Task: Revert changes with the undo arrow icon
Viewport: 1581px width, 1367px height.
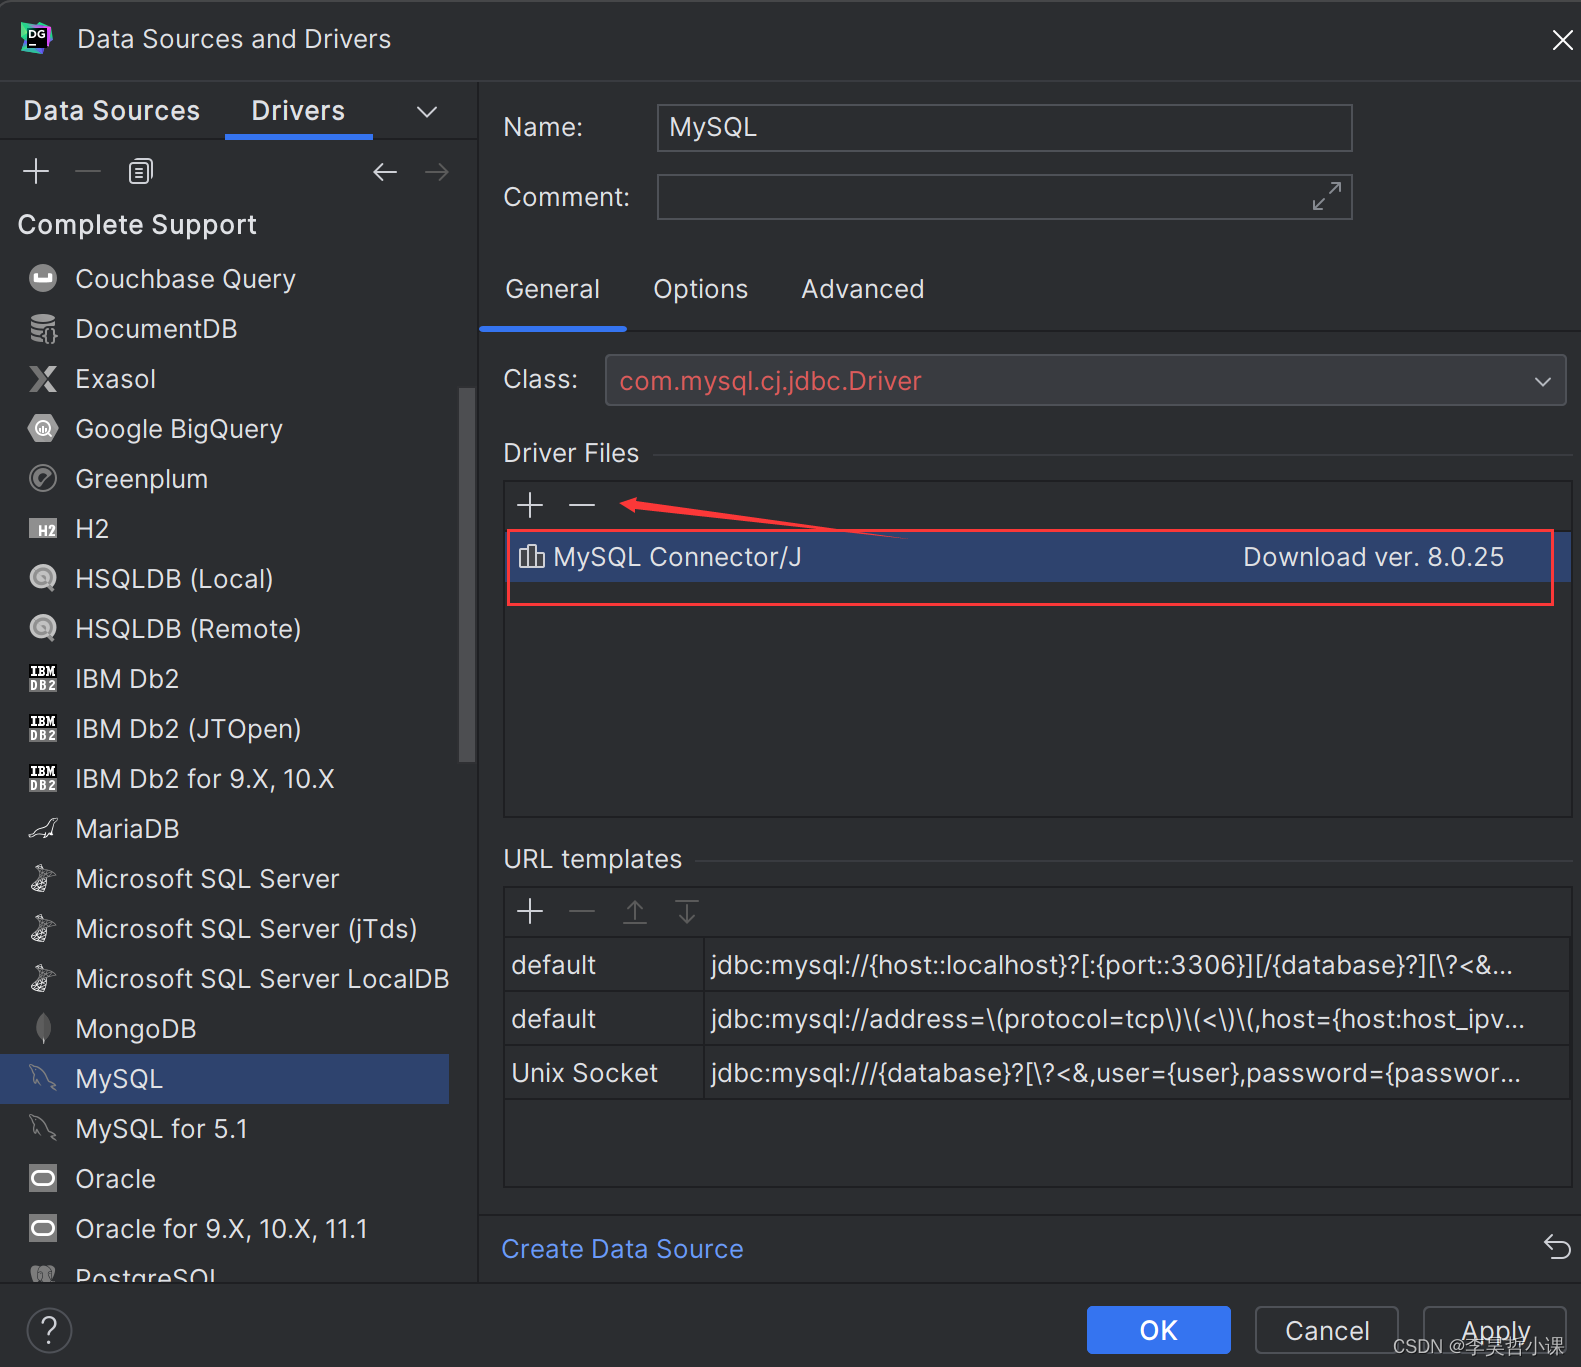Action: (1557, 1247)
